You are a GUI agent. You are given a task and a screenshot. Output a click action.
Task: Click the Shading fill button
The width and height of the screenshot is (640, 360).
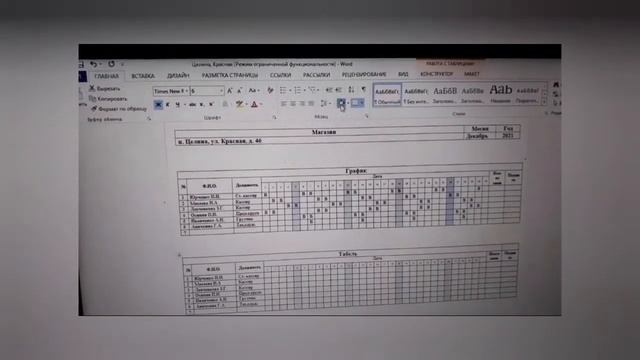[x=341, y=103]
